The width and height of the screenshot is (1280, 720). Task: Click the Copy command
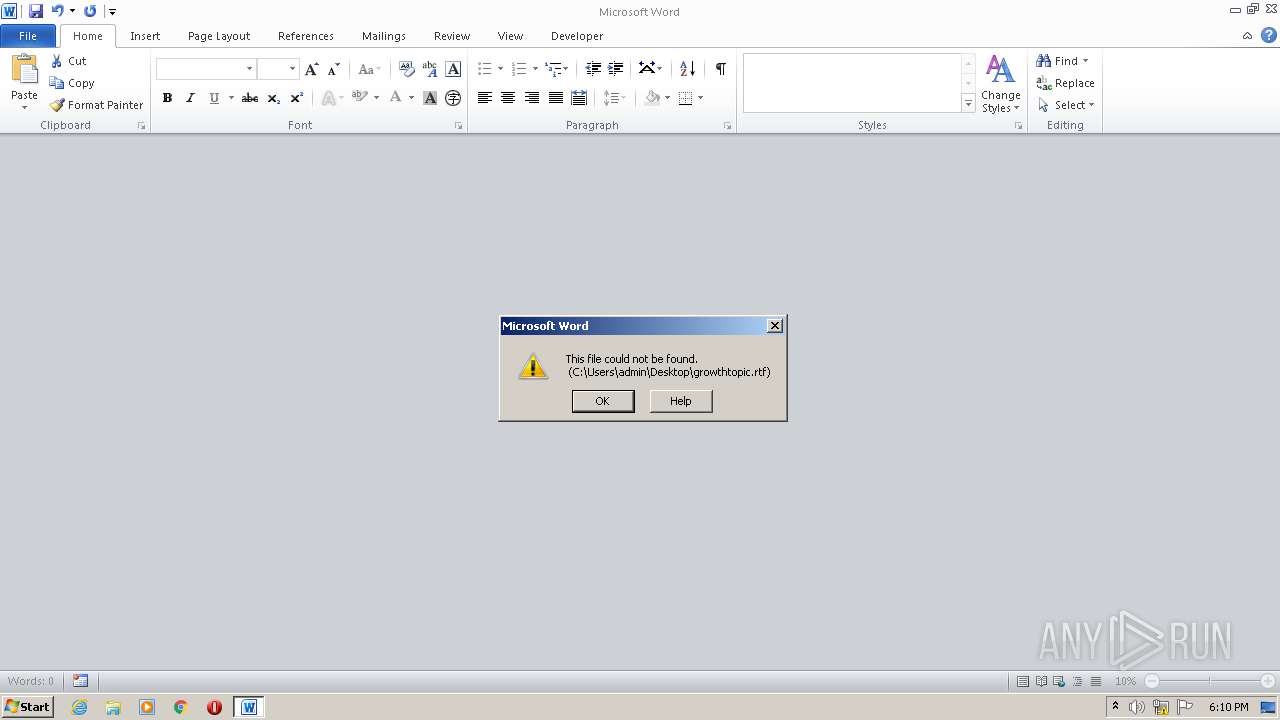[72, 83]
